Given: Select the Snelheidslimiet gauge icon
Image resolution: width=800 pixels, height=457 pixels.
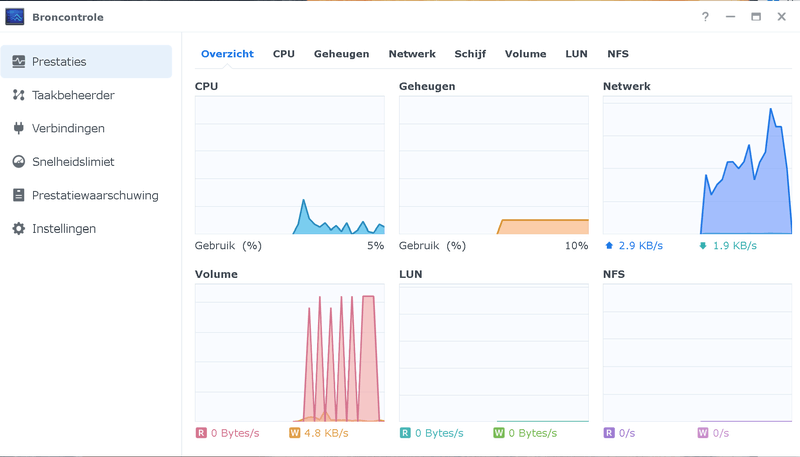Looking at the screenshot, I should [x=18, y=162].
